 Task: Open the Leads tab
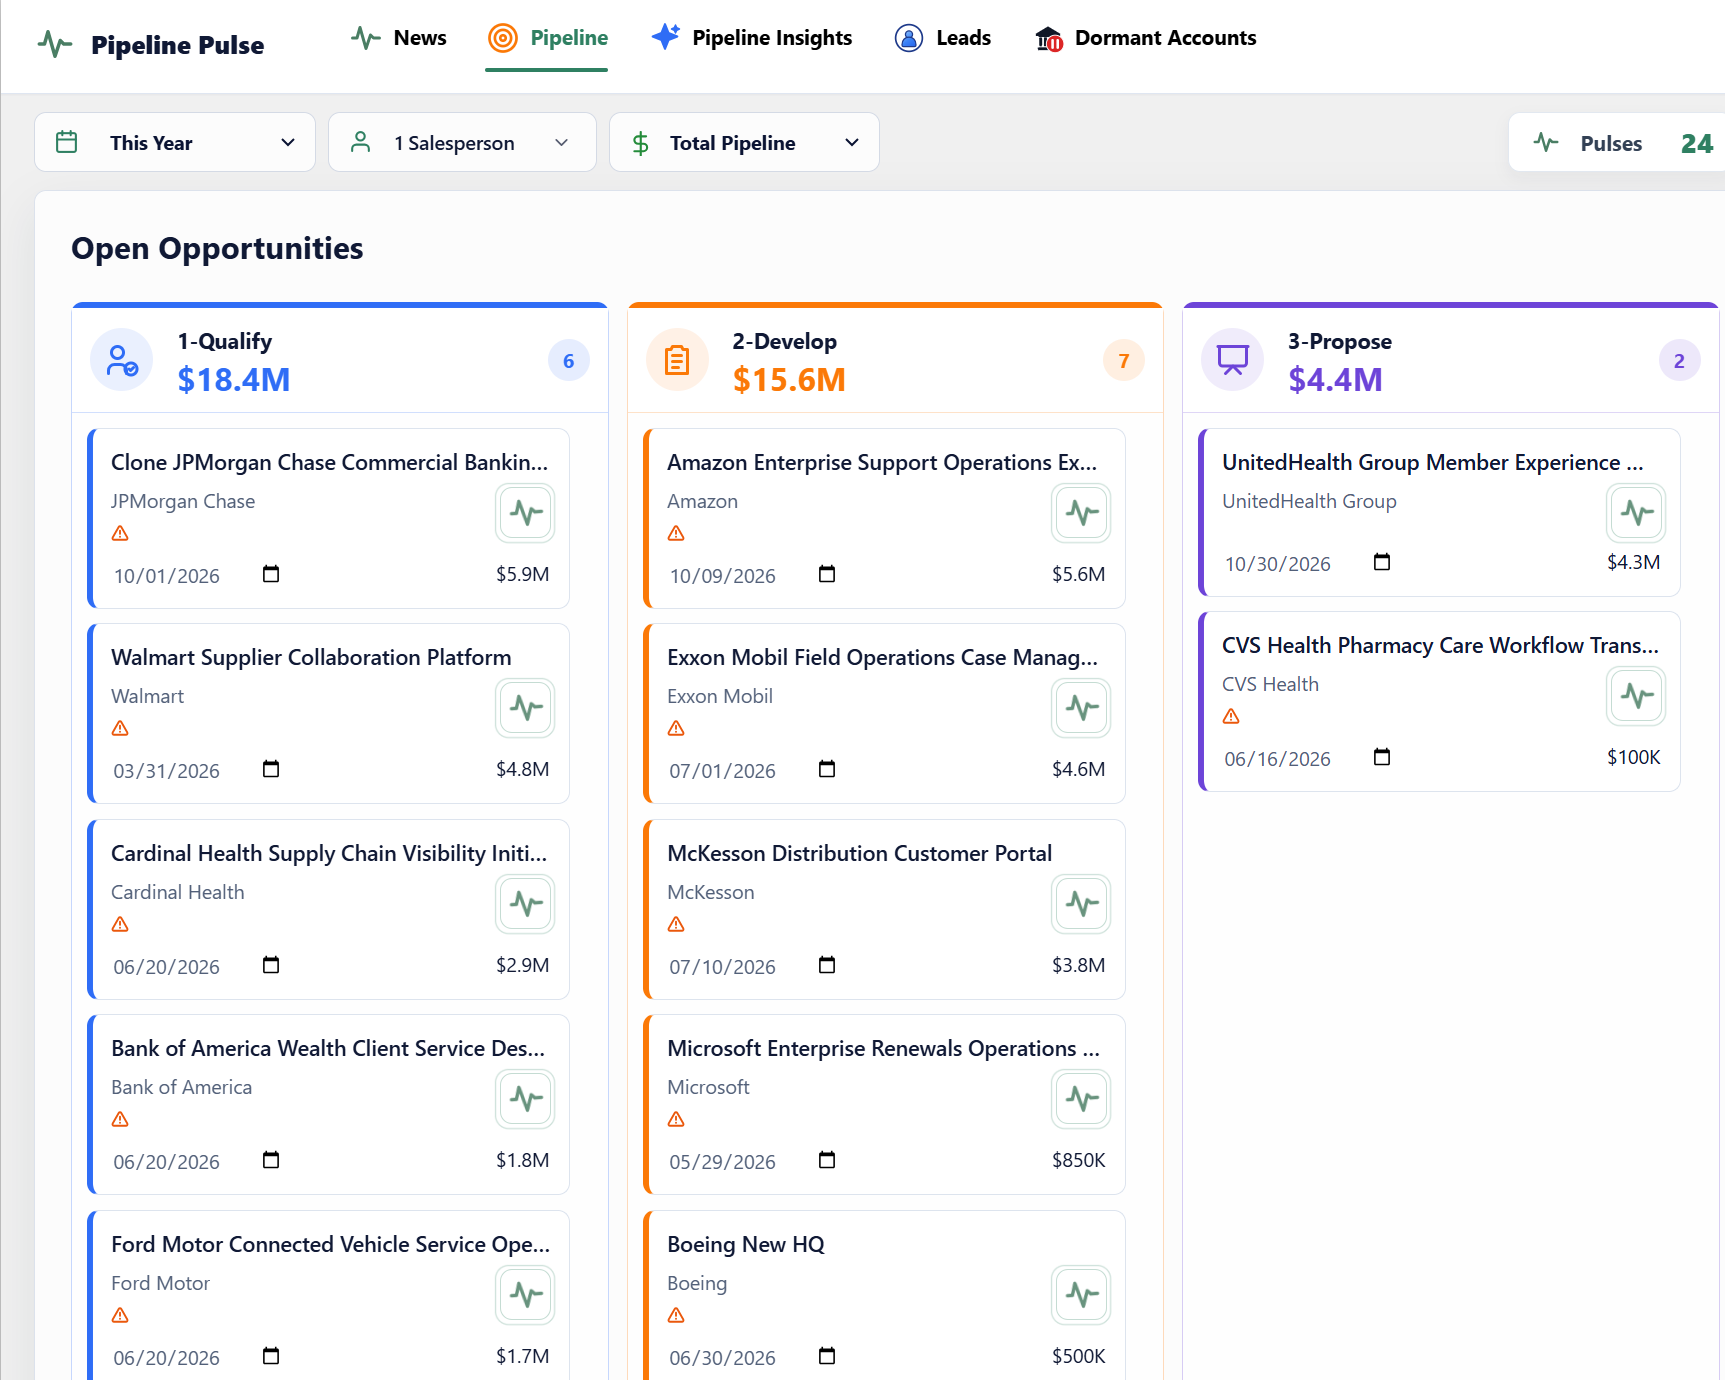[x=943, y=38]
